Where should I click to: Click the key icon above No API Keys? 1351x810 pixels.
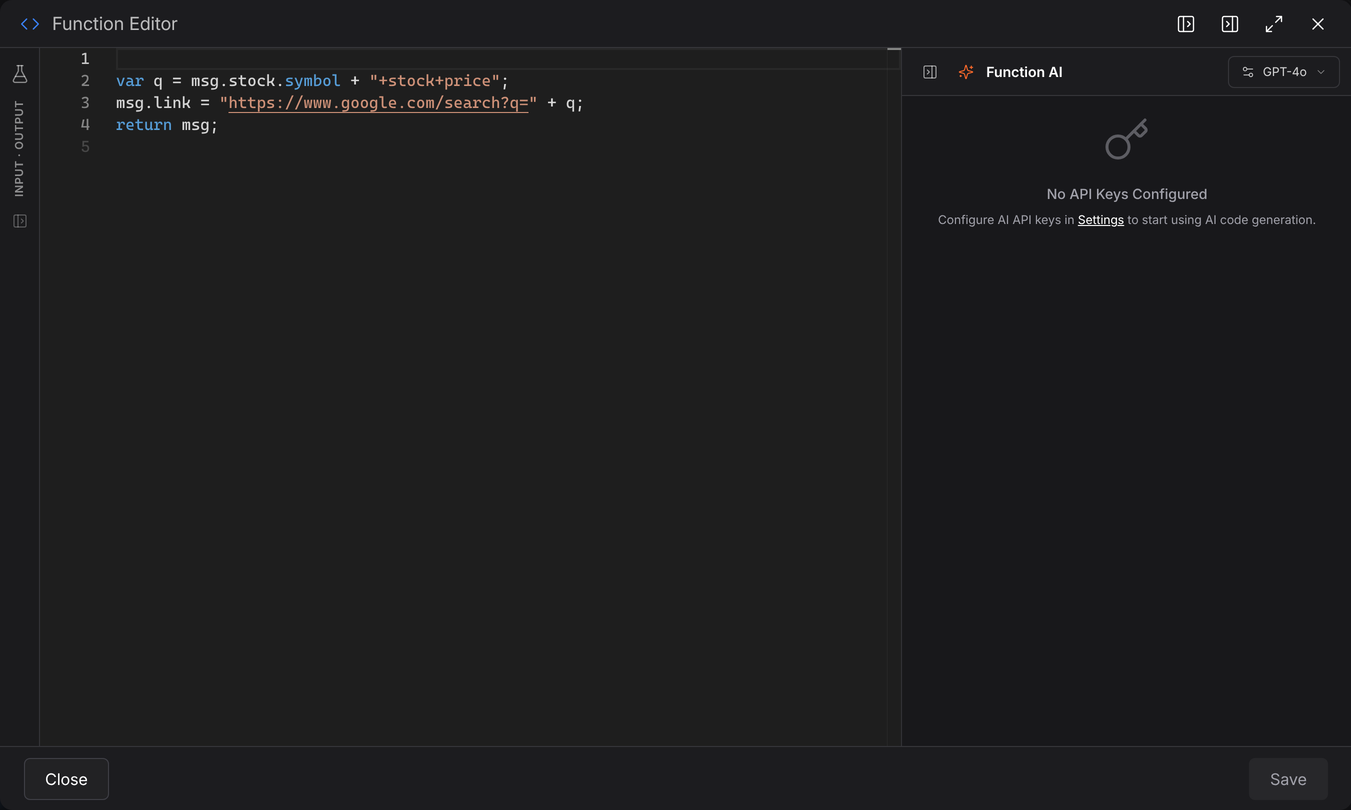(x=1126, y=139)
